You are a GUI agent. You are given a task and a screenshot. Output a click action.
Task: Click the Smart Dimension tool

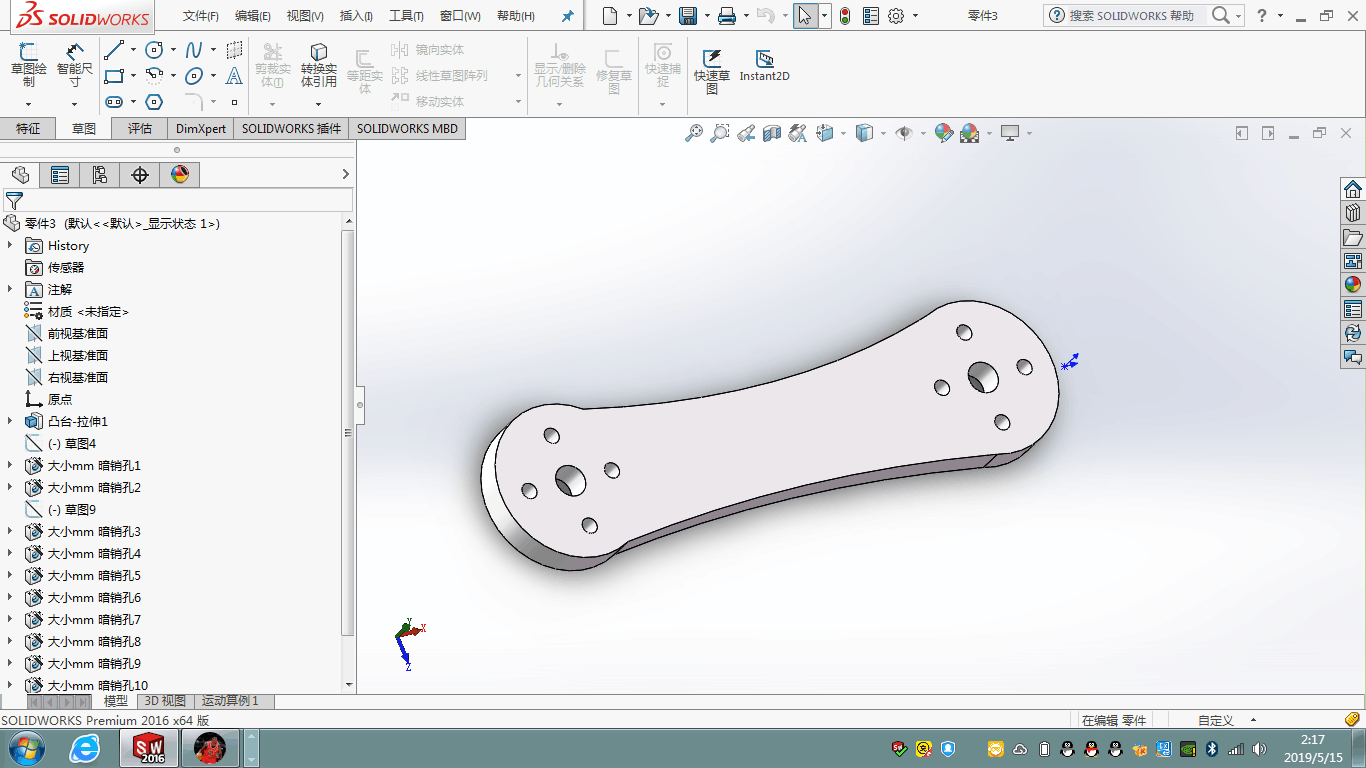coord(74,62)
